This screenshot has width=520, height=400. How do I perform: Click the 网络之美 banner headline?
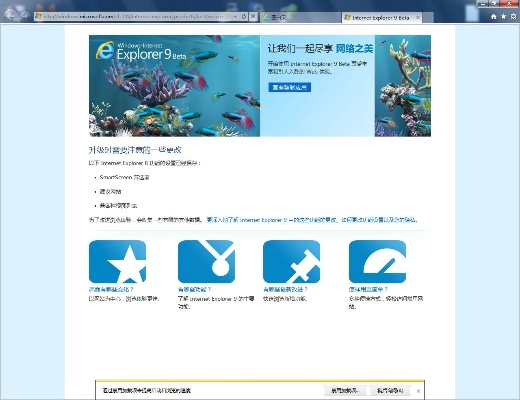click(354, 49)
